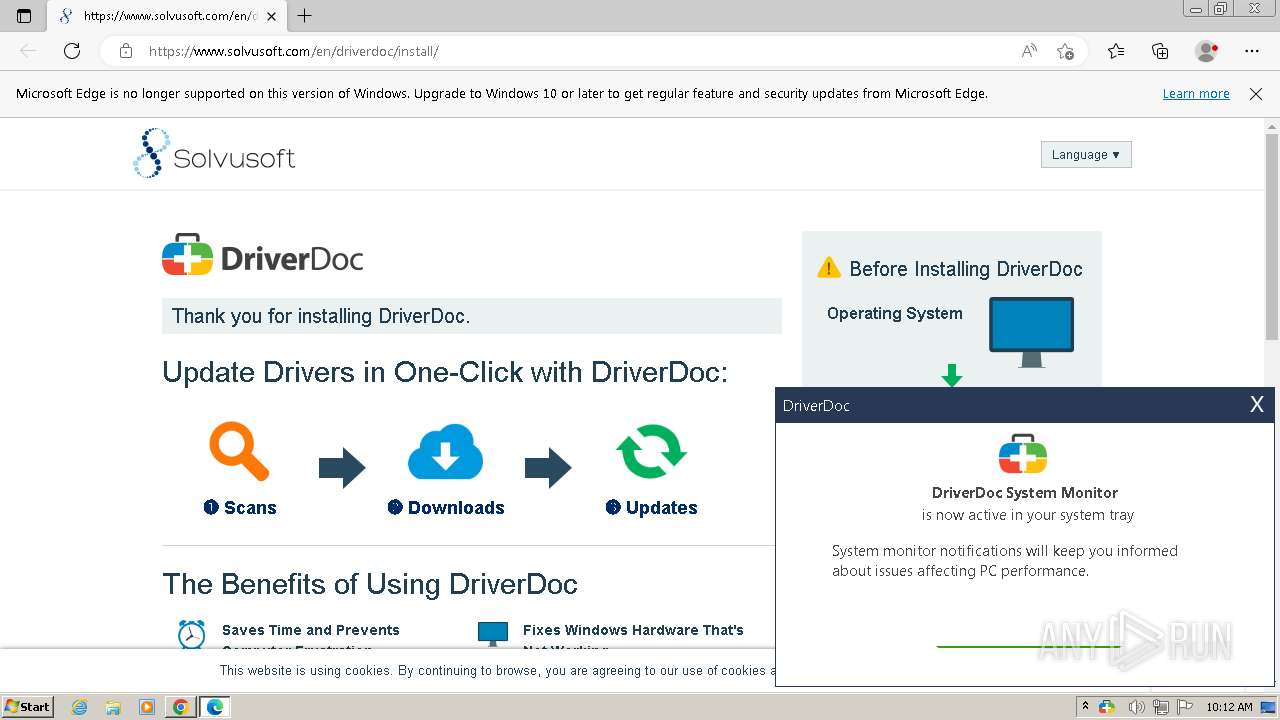Open Edge Settings and more ellipsis
Screen dimensions: 1280x720
1252,51
